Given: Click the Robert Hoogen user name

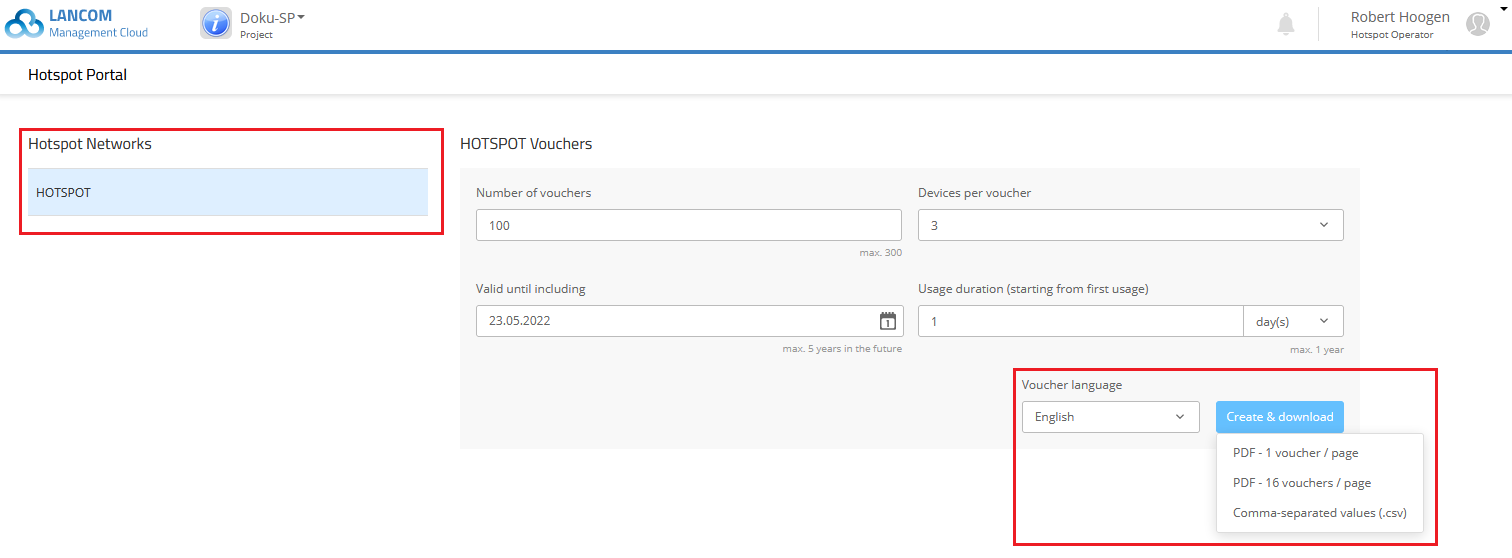Looking at the screenshot, I should pos(1399,17).
